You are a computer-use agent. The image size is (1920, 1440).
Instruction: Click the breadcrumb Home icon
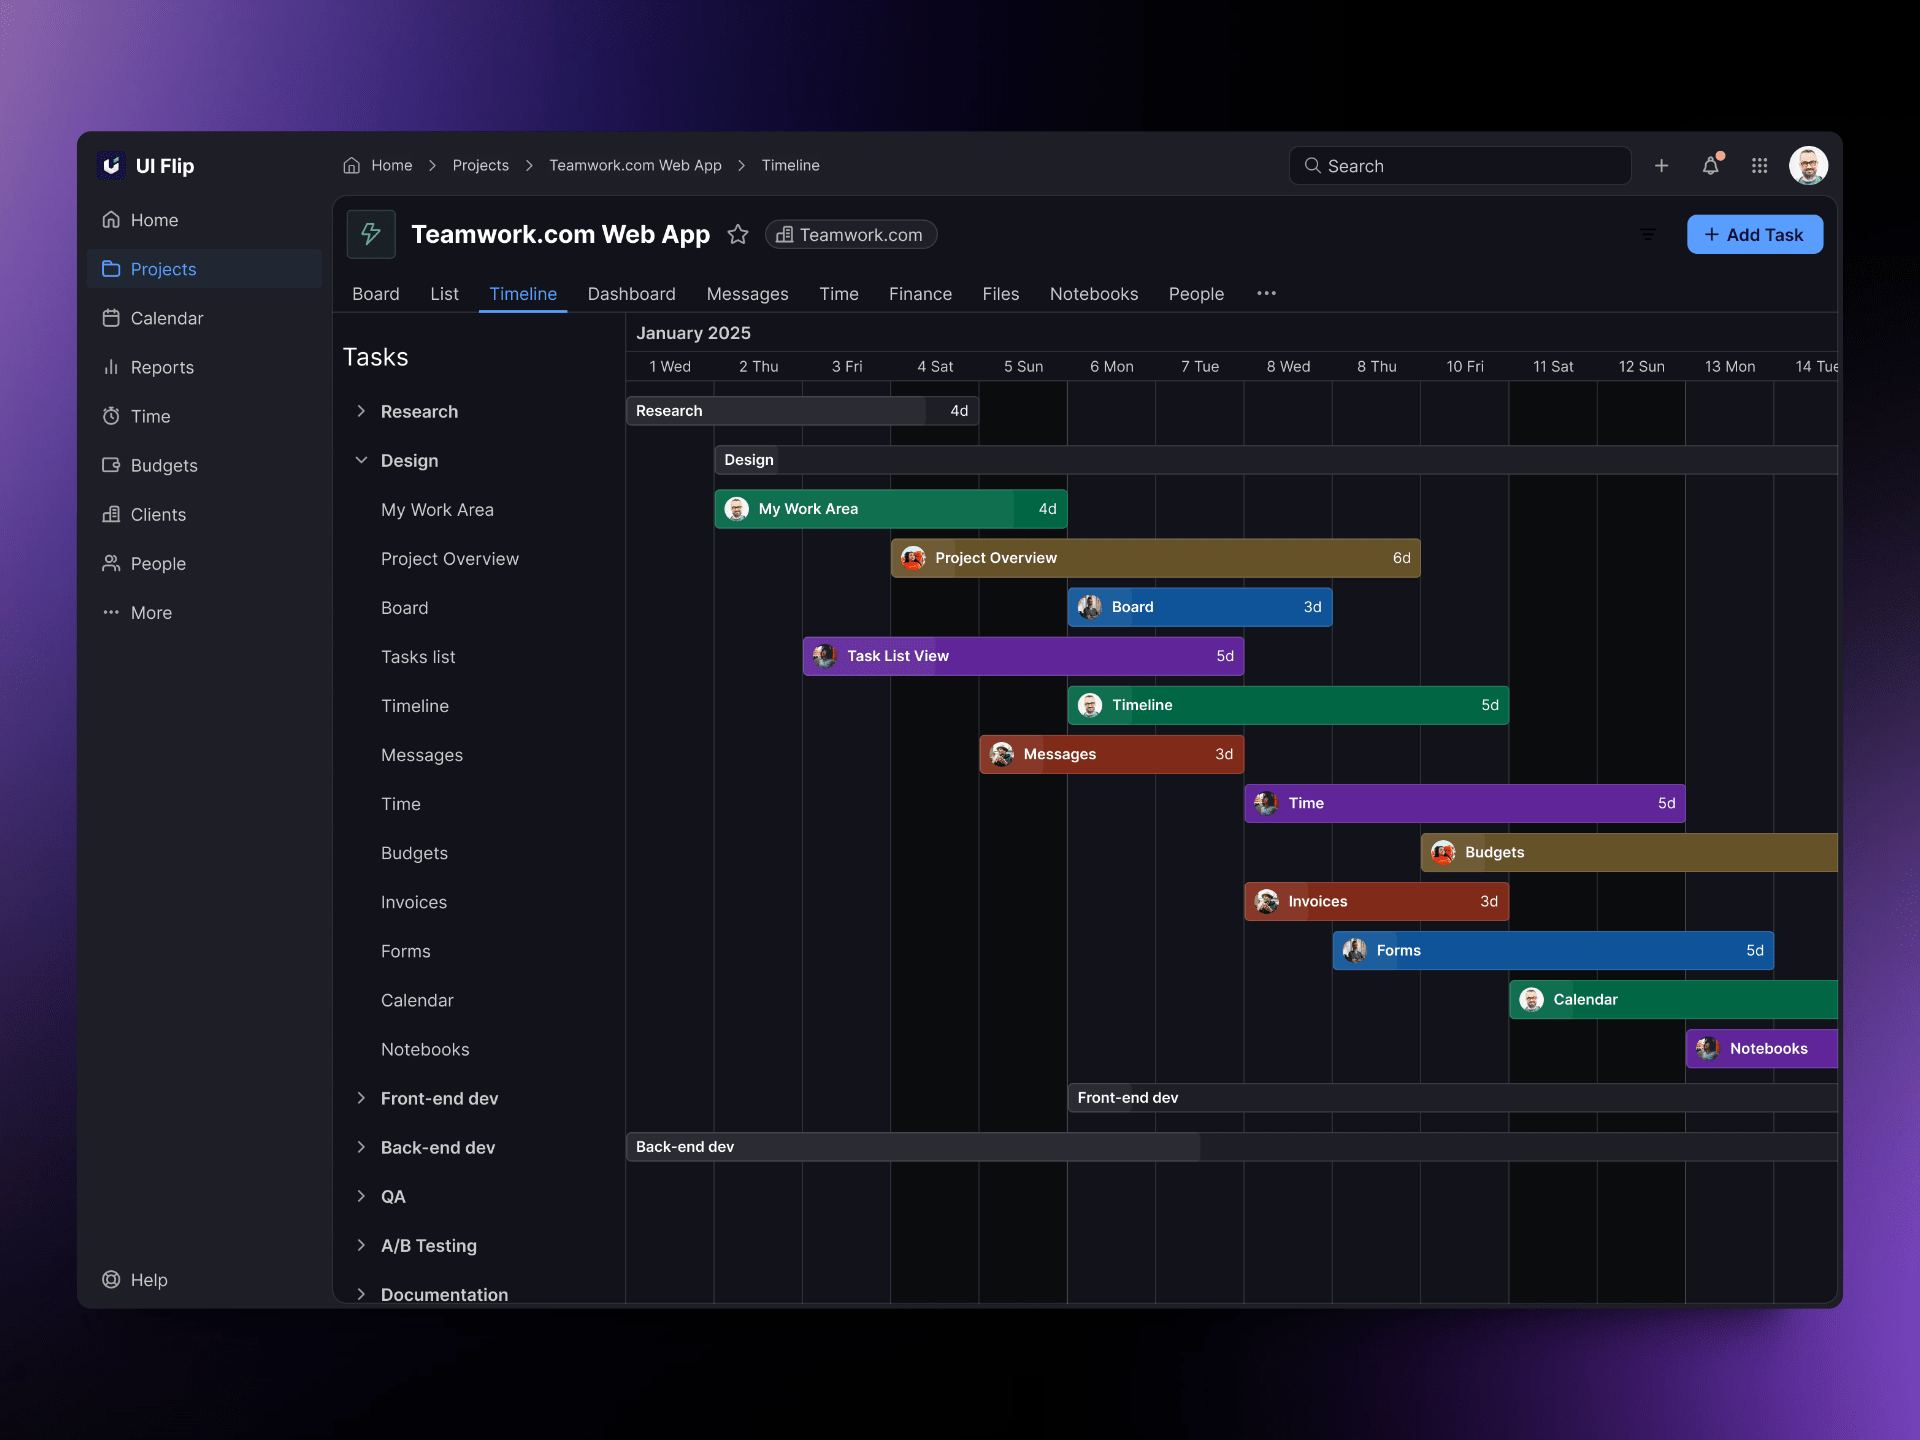[x=352, y=165]
